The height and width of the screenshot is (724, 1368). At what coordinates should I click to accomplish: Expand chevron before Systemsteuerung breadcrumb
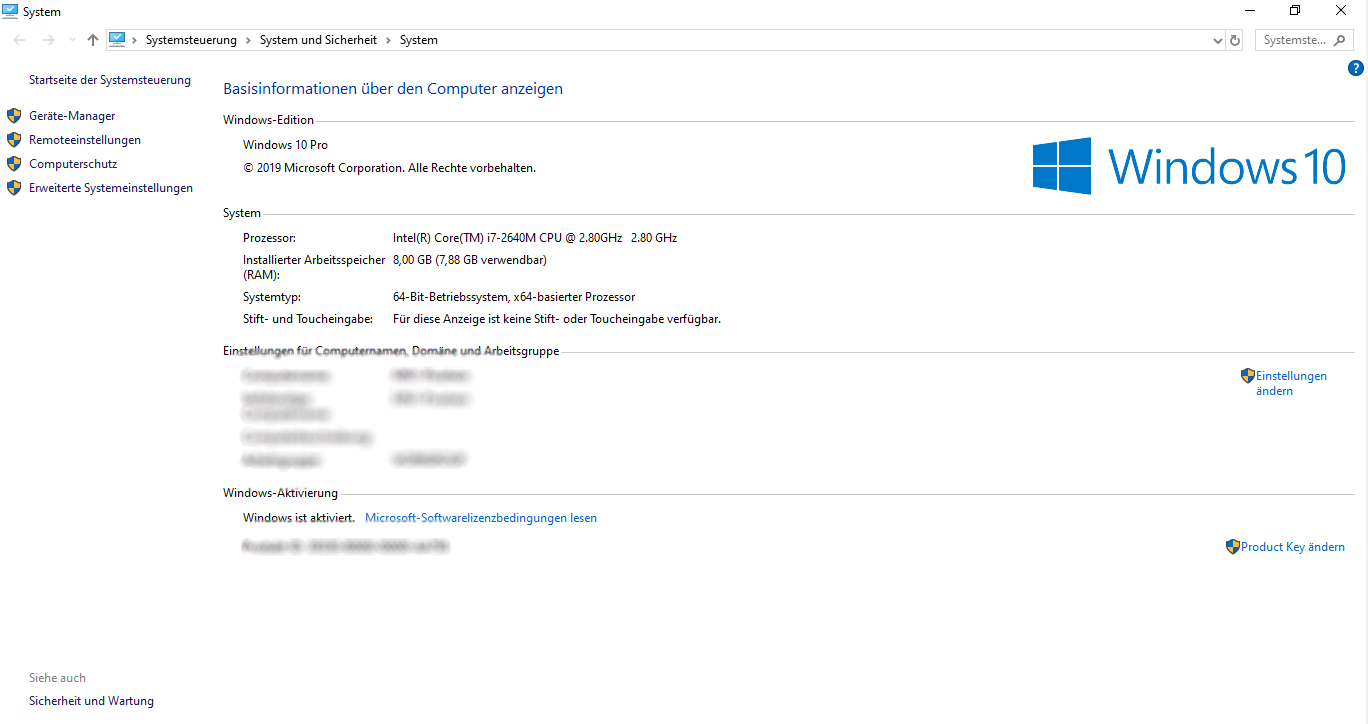point(135,40)
